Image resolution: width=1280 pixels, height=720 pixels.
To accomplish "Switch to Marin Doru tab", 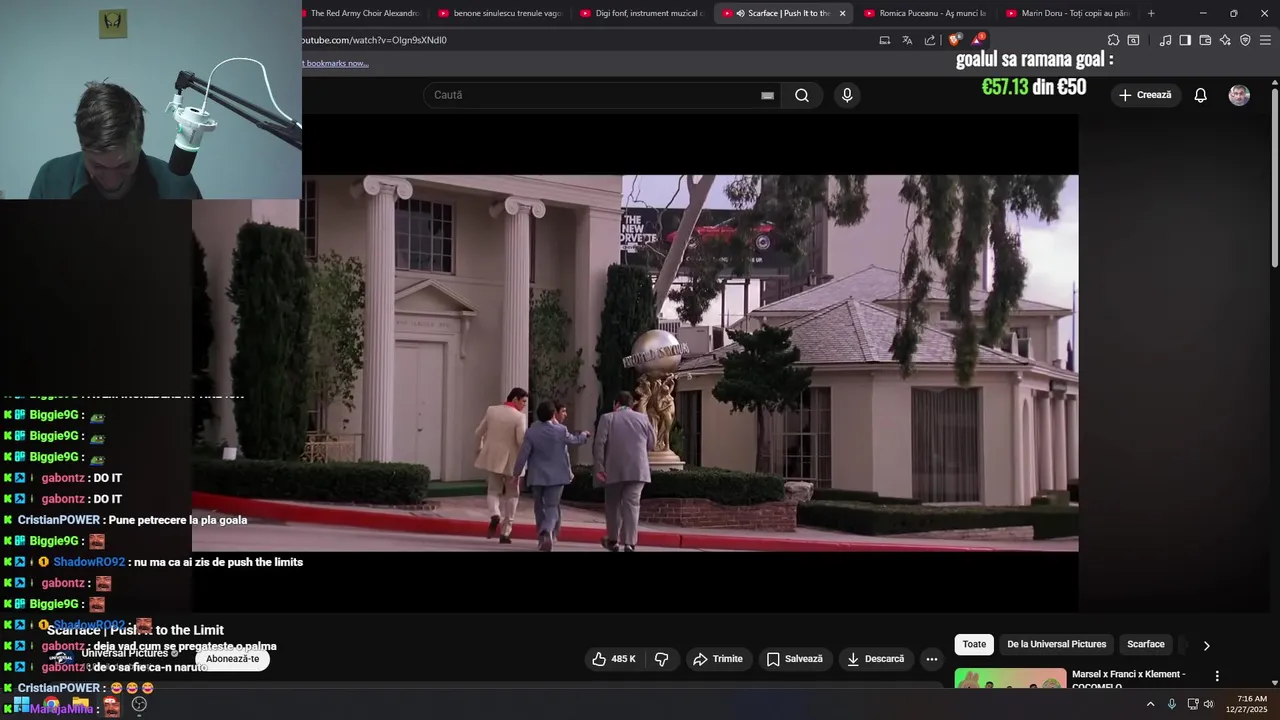I will click(x=1067, y=13).
